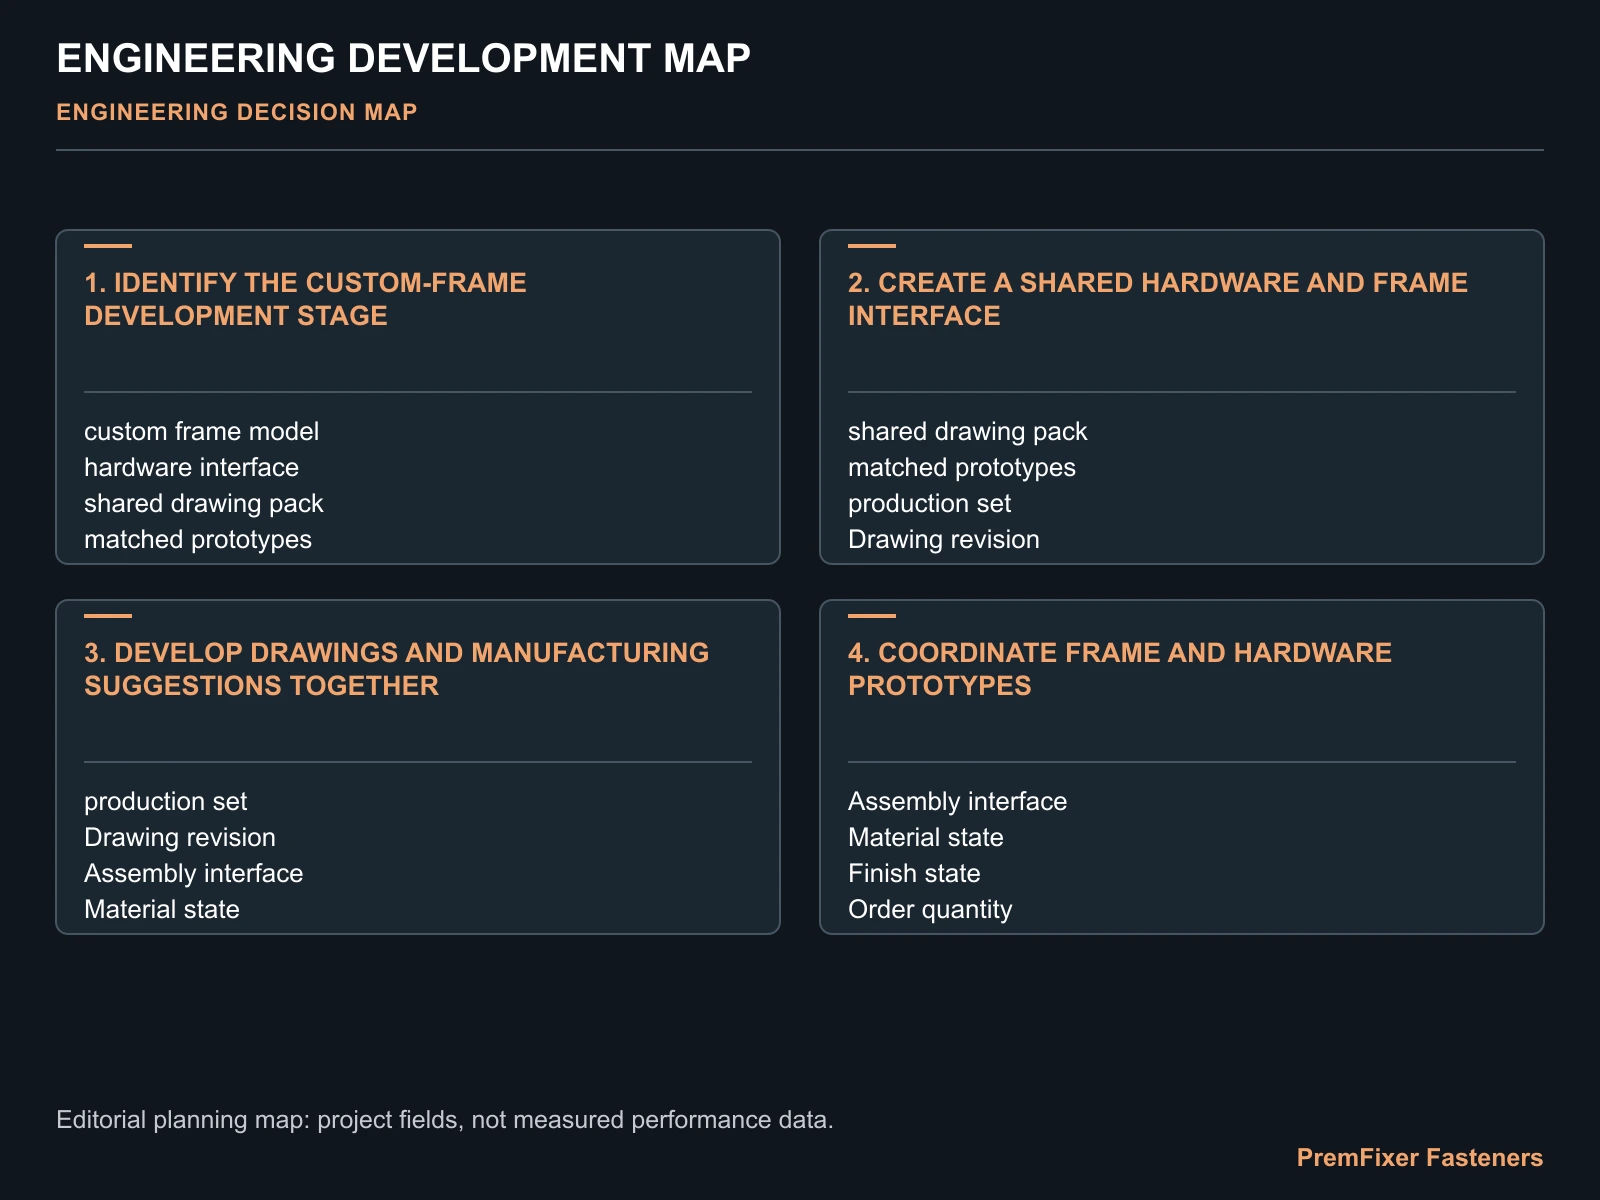Click 'matched prototypes' in card 1
The width and height of the screenshot is (1600, 1200).
(198, 539)
